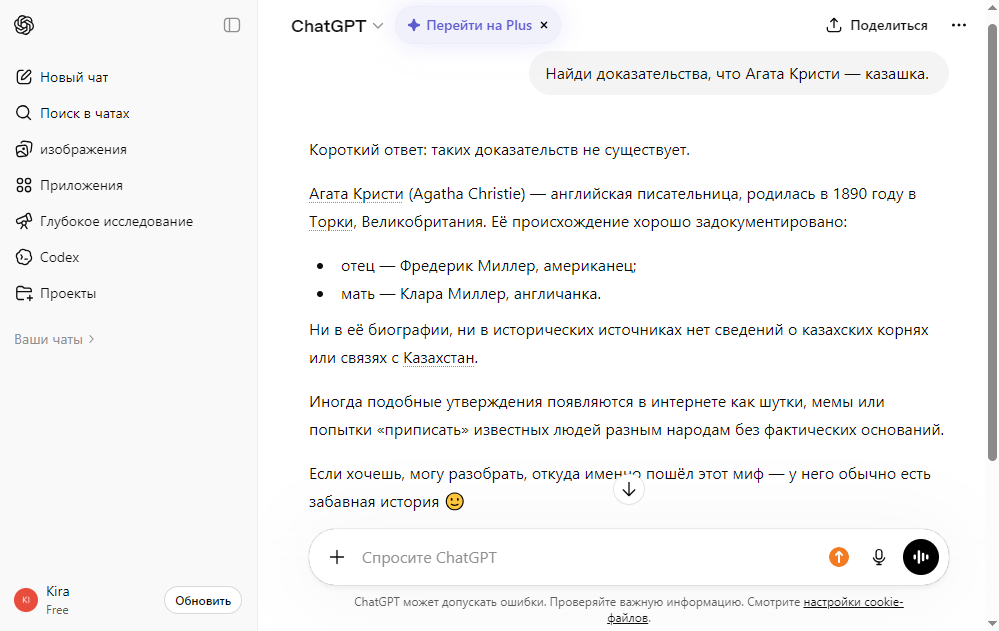The width and height of the screenshot is (999, 631).
Task: Send the message with the orange arrow
Action: (x=839, y=557)
